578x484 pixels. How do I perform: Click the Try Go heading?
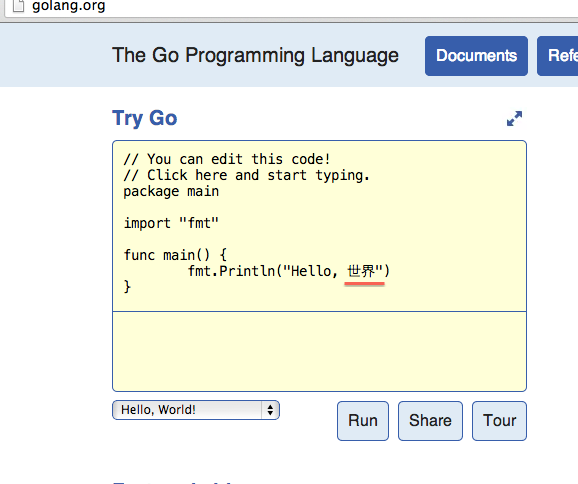point(144,118)
